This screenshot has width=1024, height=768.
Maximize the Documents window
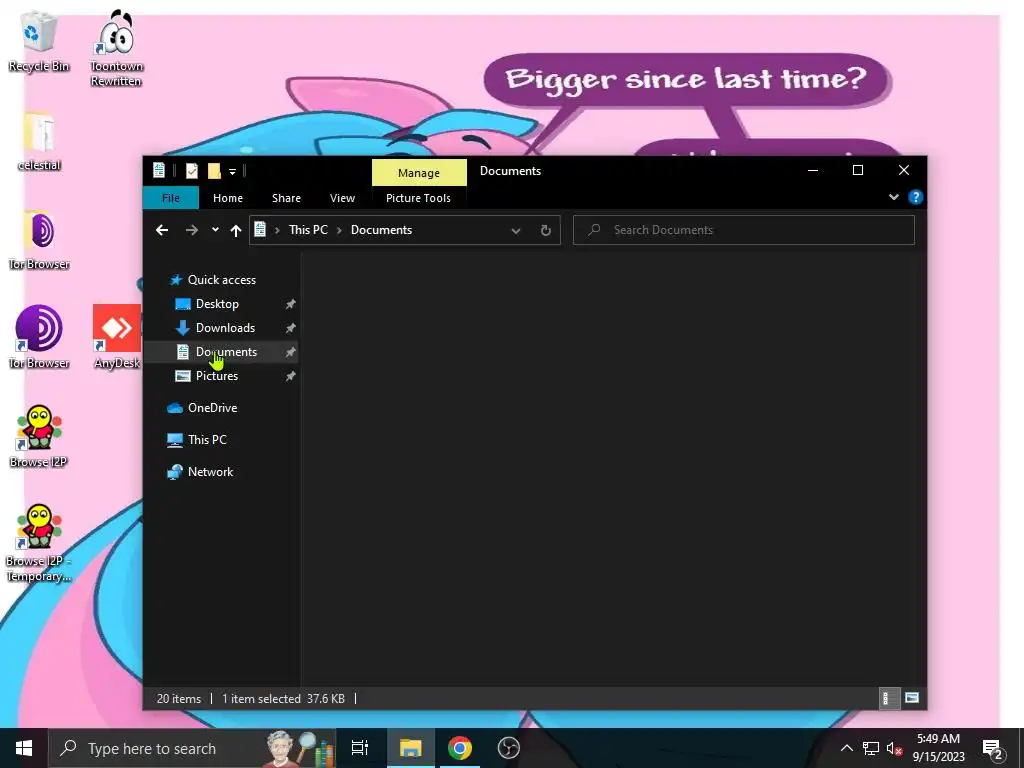(858, 170)
